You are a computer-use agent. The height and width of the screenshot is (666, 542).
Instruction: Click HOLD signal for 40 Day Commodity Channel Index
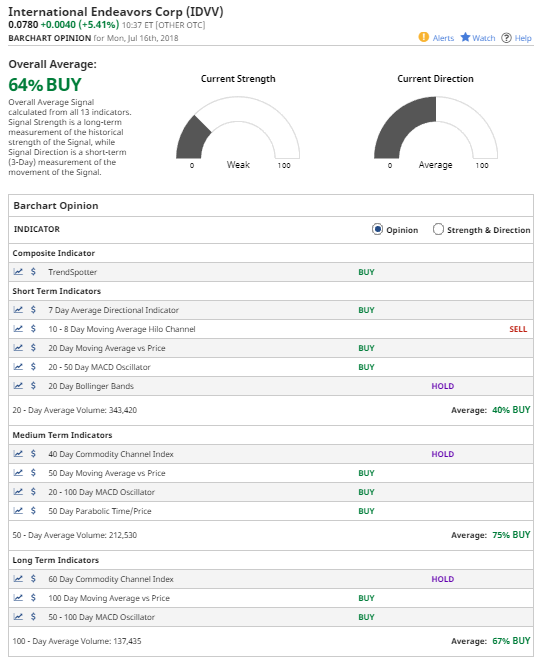pos(443,454)
